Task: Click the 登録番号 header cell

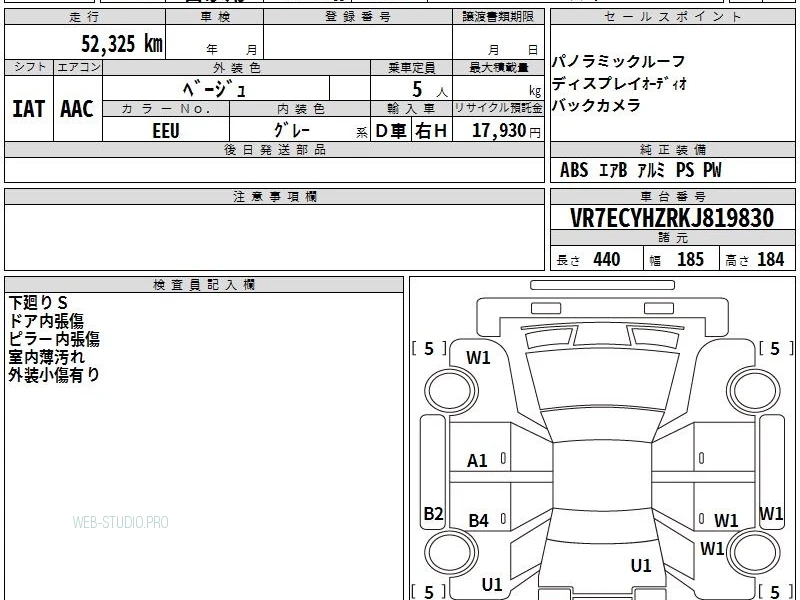Action: (358, 17)
